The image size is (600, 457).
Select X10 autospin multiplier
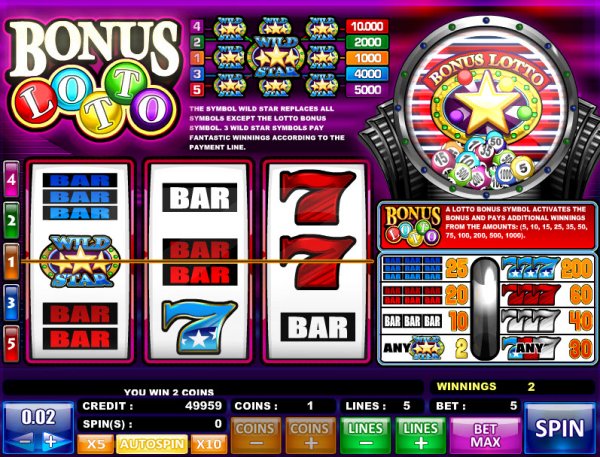(209, 444)
